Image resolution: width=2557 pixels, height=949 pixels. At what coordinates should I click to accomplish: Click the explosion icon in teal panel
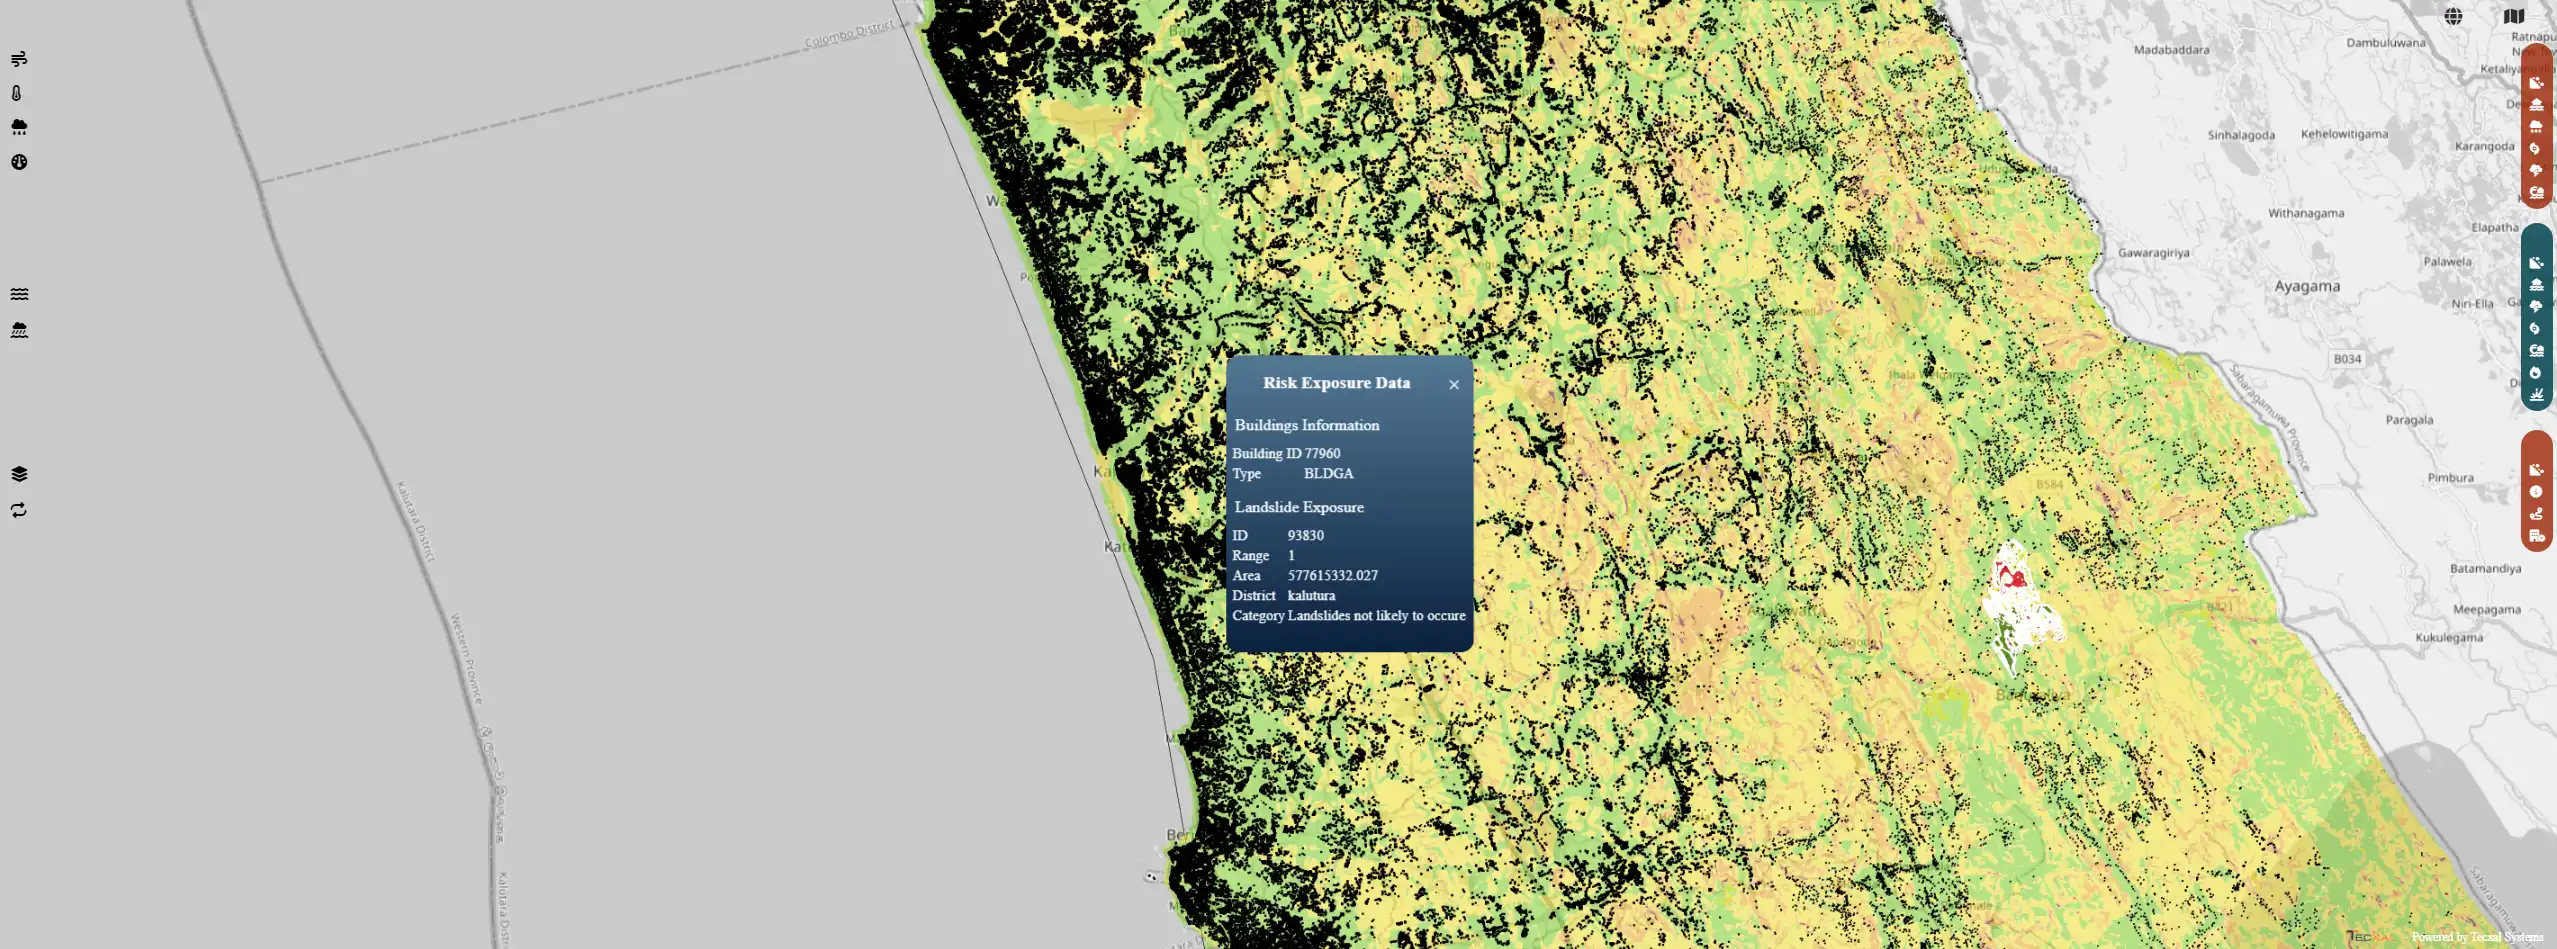[2536, 395]
